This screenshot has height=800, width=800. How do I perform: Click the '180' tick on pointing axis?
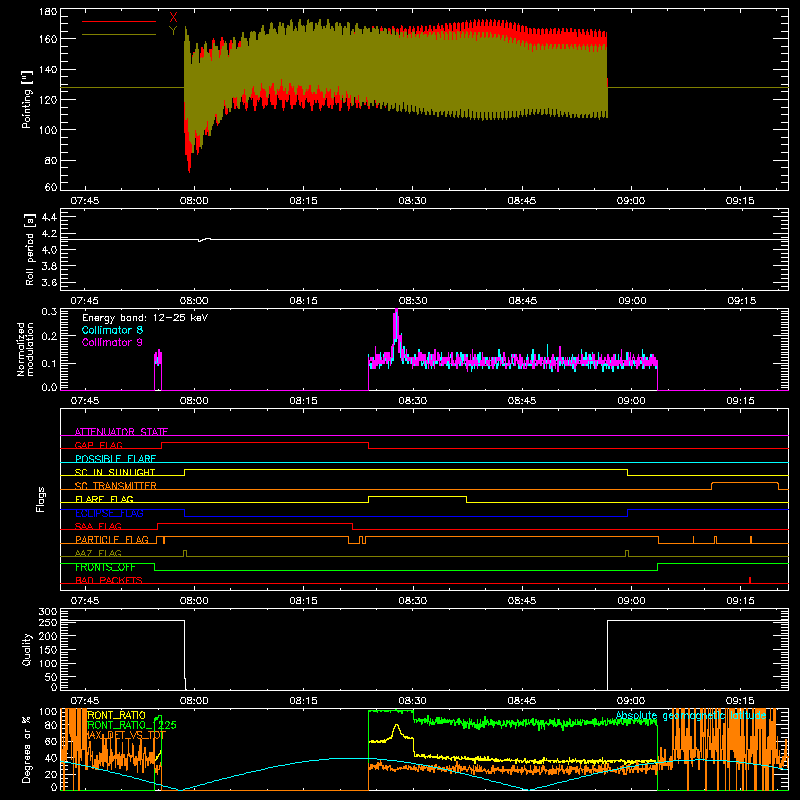(x=48, y=12)
